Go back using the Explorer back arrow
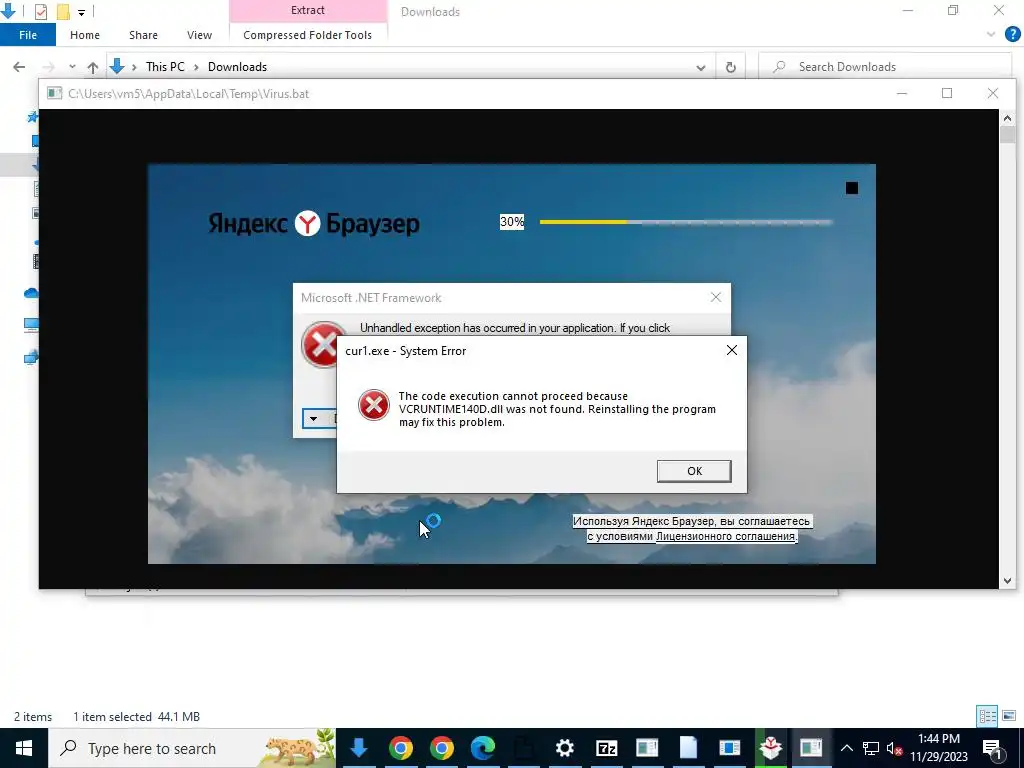This screenshot has width=1024, height=768. (19, 67)
